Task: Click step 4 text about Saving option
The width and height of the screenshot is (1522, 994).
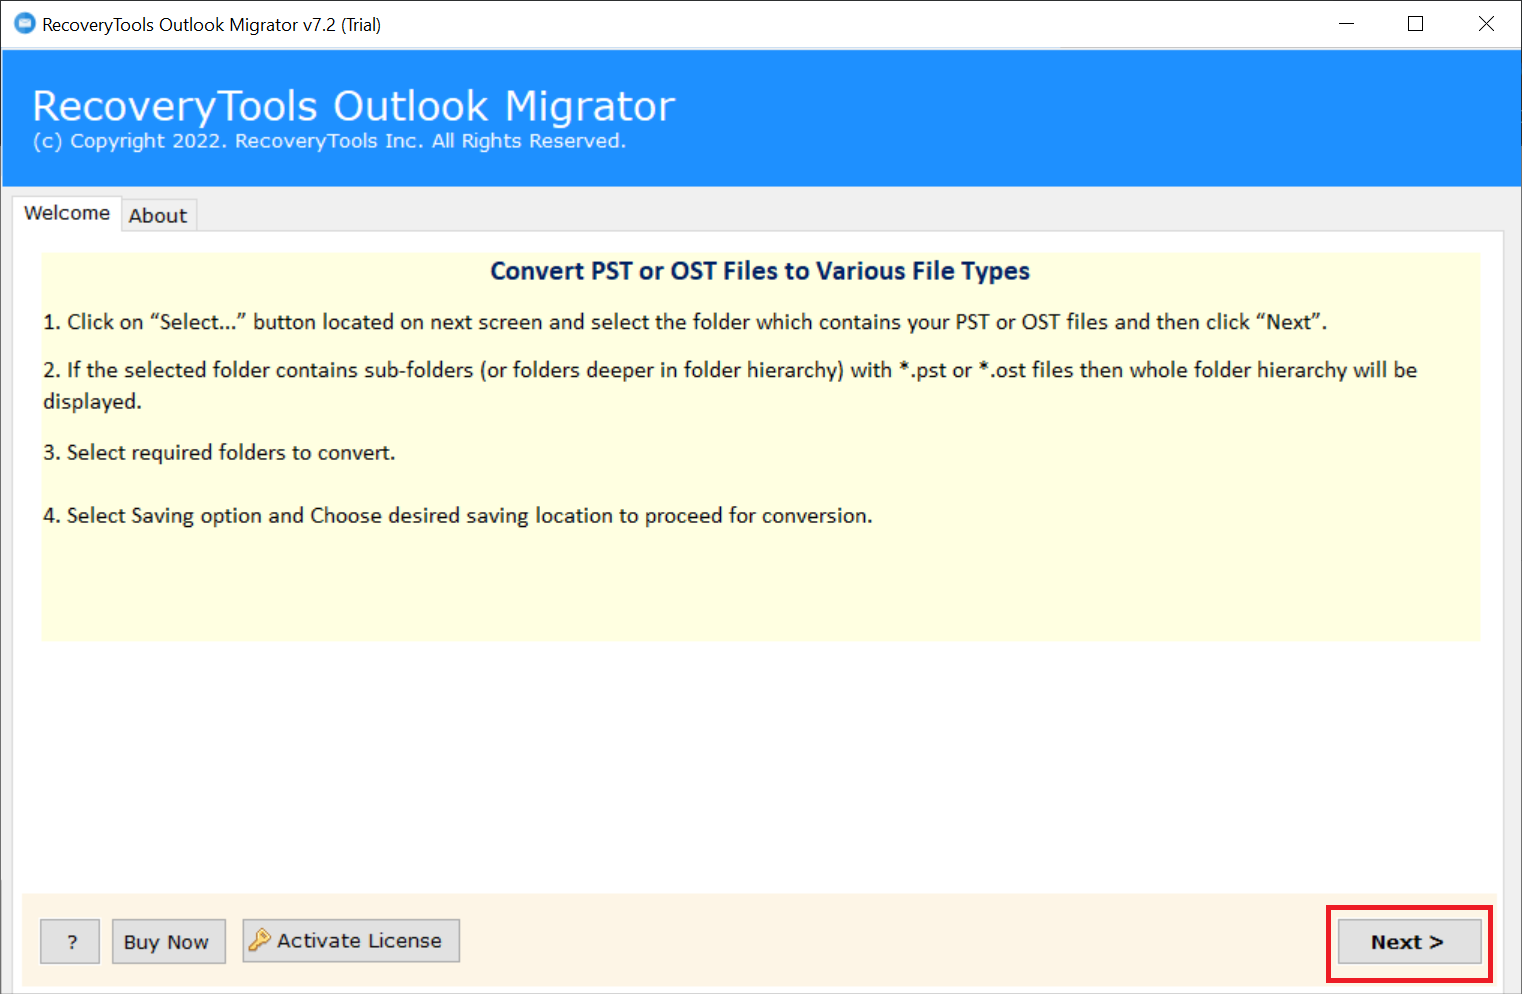Action: coord(458,516)
